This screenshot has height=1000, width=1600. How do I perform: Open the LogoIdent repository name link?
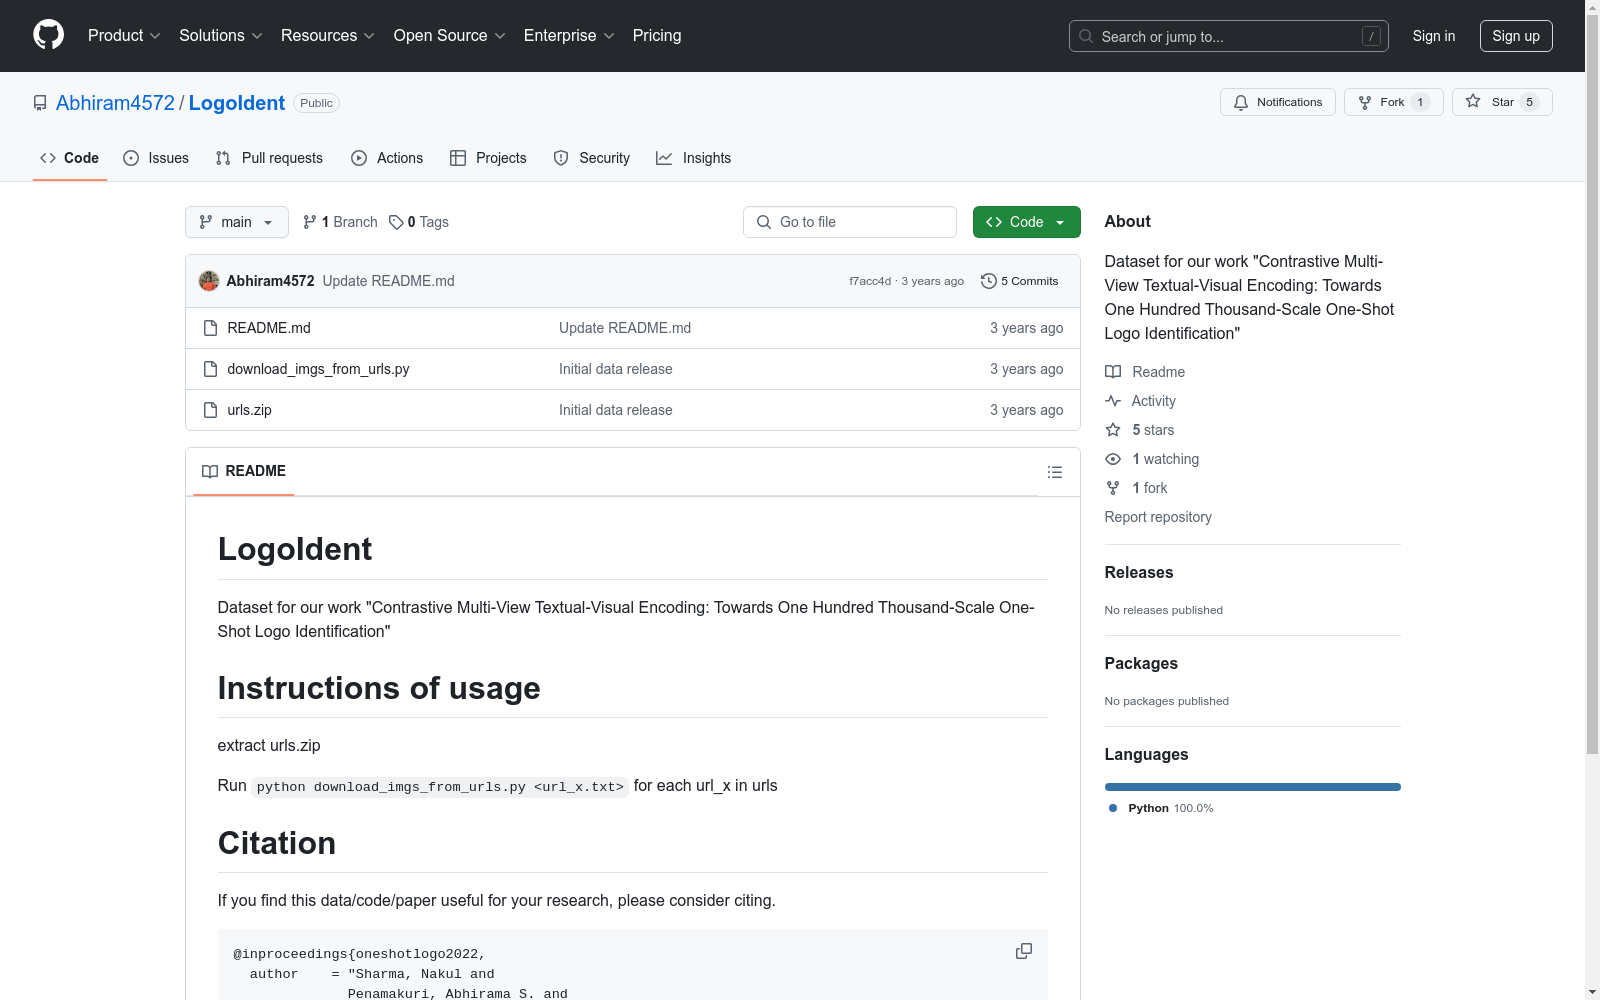pos(237,103)
